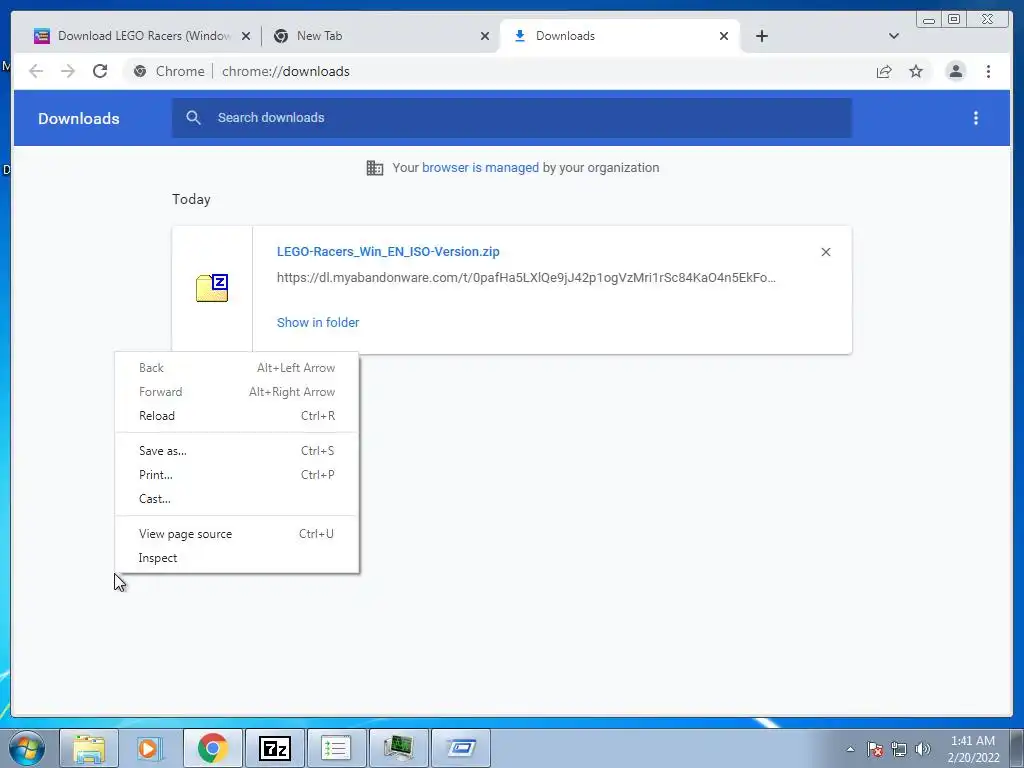Click the Downloads page title
Image resolution: width=1024 pixels, height=768 pixels.
pyautogui.click(x=78, y=118)
